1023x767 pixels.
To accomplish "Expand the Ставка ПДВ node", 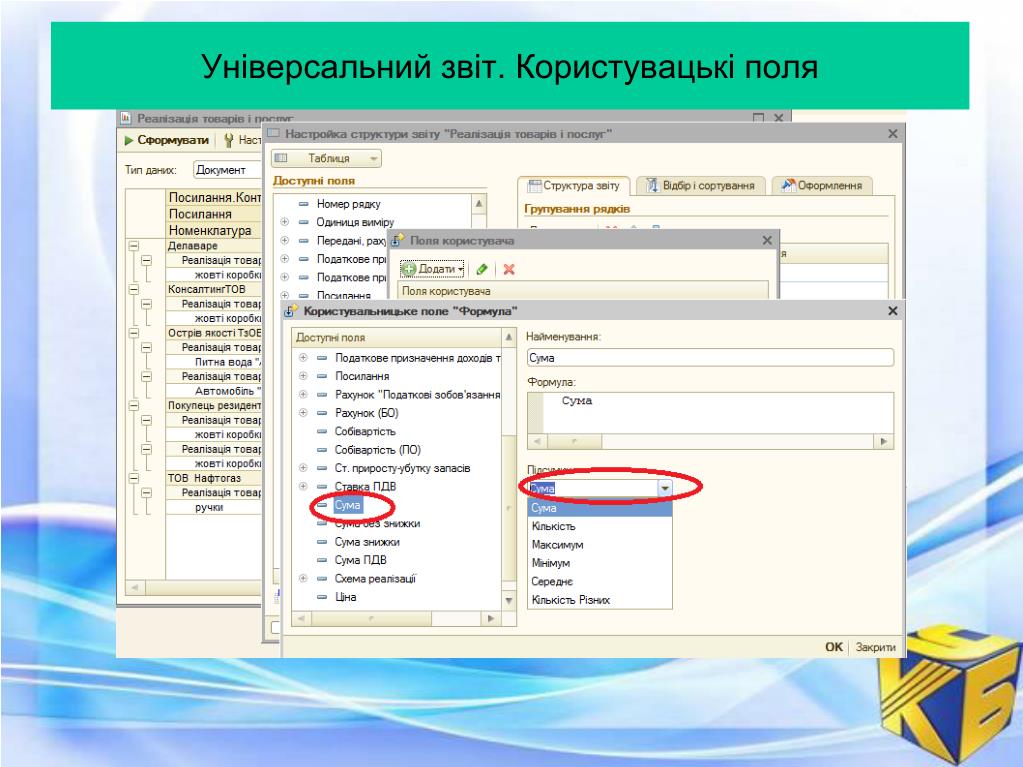I will pyautogui.click(x=303, y=487).
